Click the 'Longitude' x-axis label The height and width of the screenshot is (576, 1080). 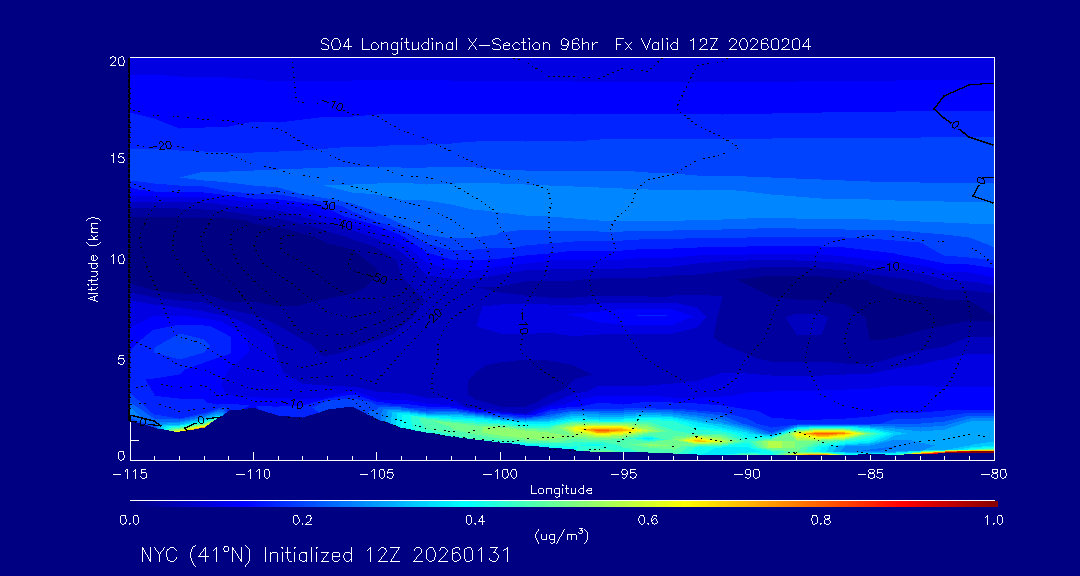(x=561, y=490)
